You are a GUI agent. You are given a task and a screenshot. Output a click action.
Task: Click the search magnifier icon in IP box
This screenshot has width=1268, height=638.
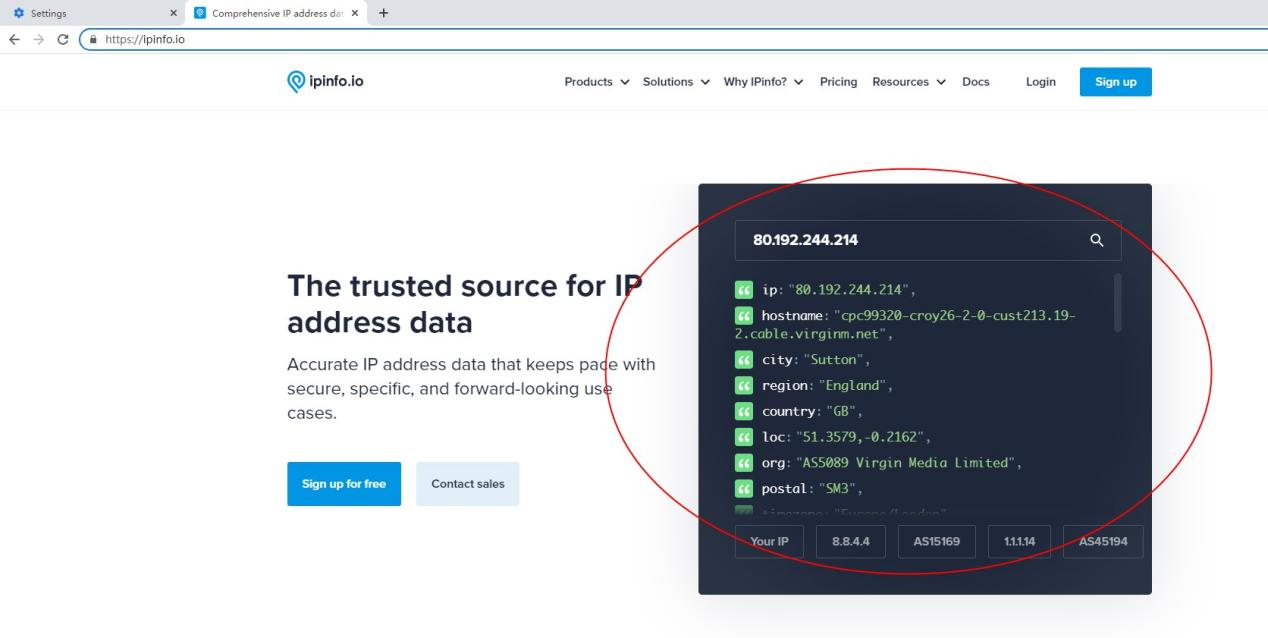(x=1097, y=240)
